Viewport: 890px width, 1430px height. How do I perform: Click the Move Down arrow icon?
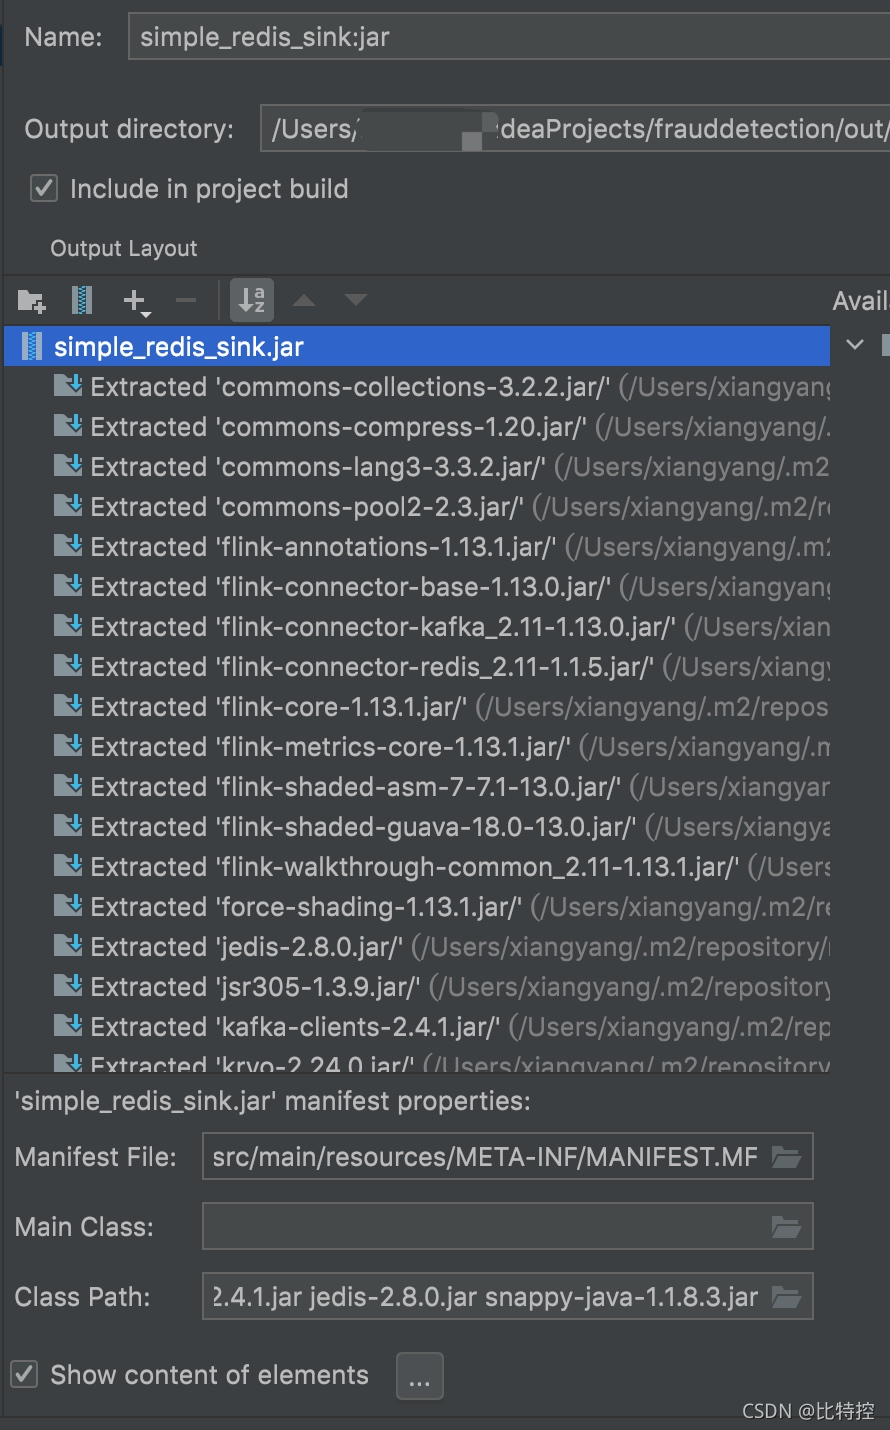(356, 300)
